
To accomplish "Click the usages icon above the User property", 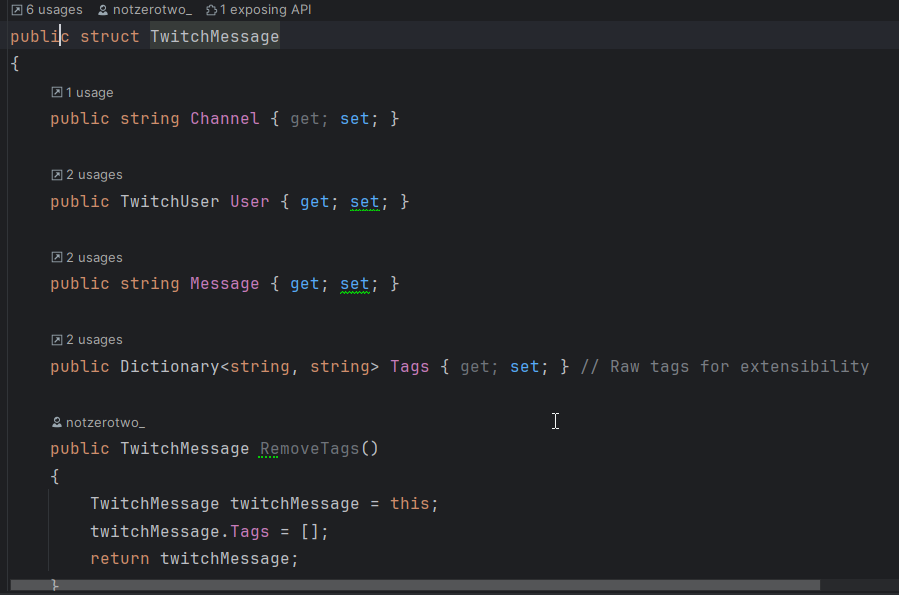I will [57, 175].
